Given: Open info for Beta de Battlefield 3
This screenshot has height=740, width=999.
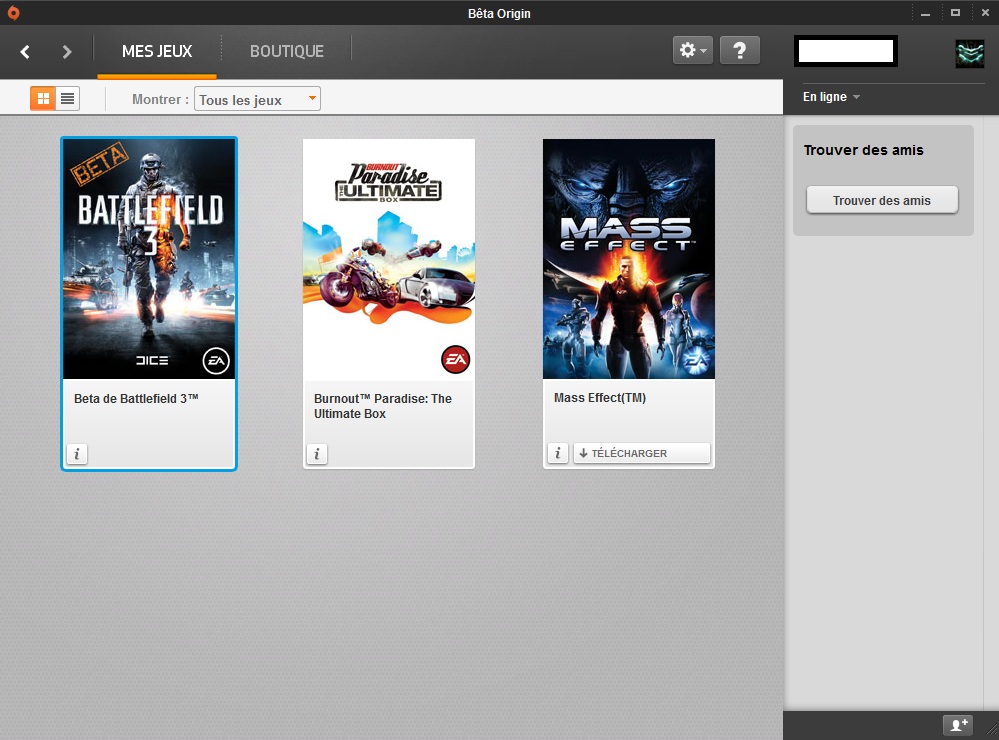Looking at the screenshot, I should [x=77, y=454].
